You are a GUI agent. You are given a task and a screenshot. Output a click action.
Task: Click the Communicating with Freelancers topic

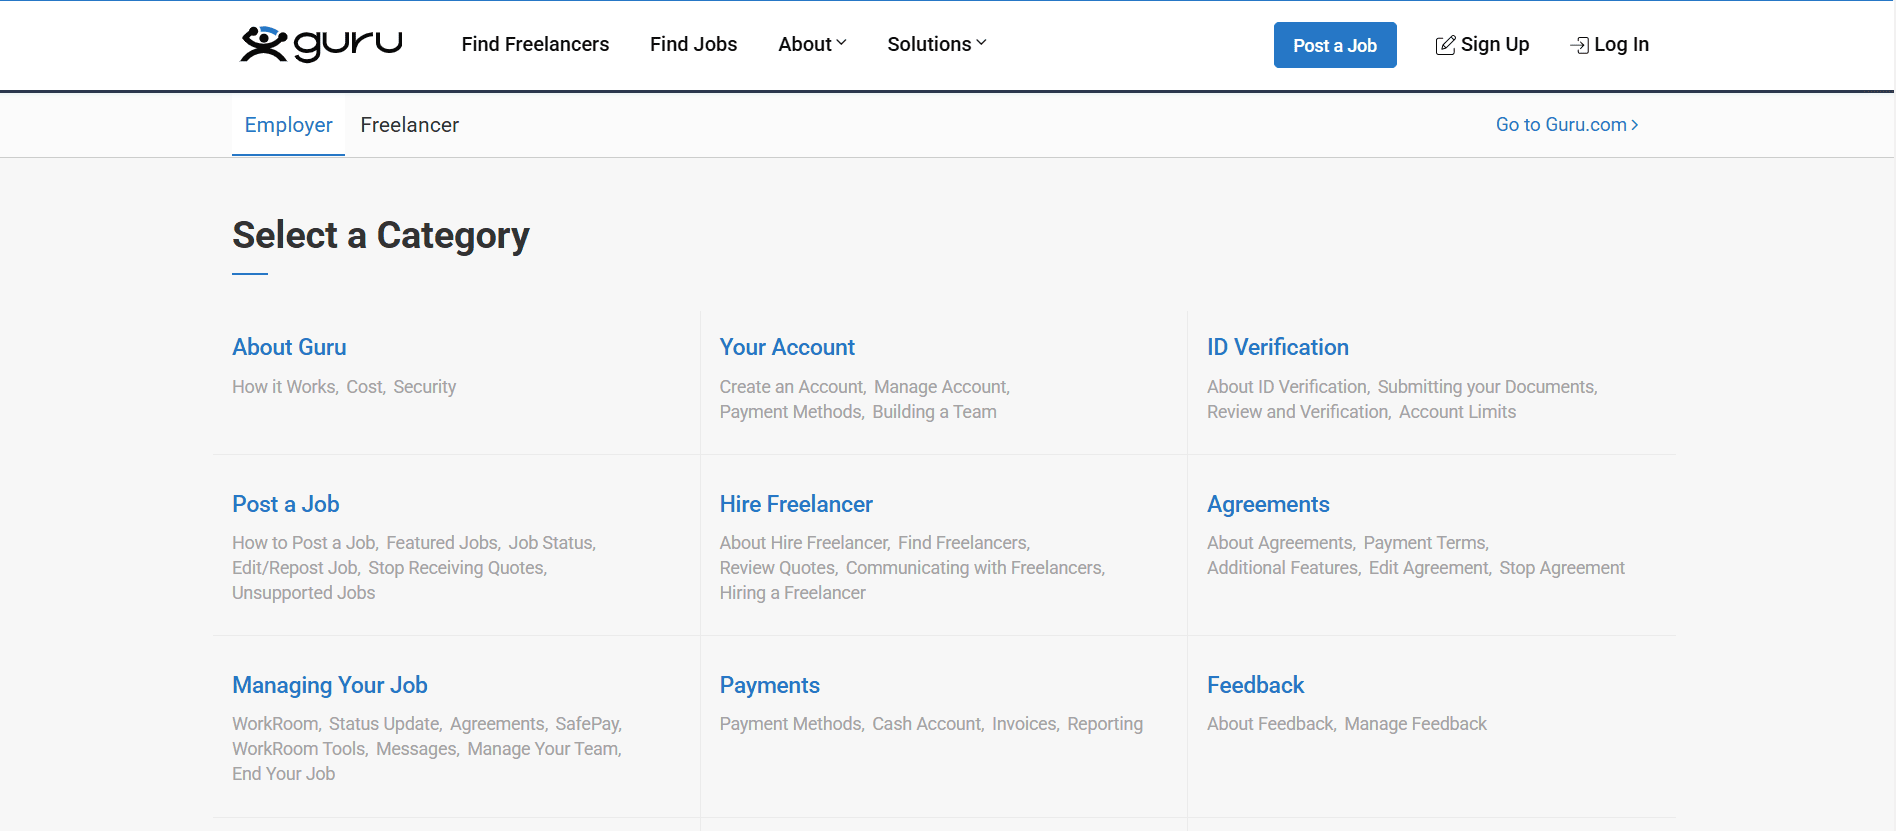(x=974, y=568)
